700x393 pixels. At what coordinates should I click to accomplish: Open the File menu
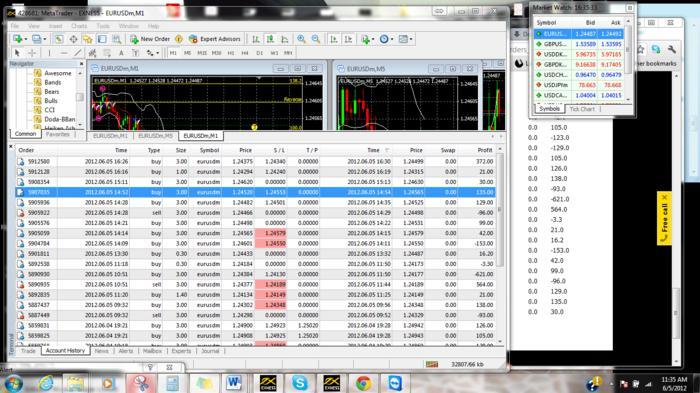[x=15, y=26]
